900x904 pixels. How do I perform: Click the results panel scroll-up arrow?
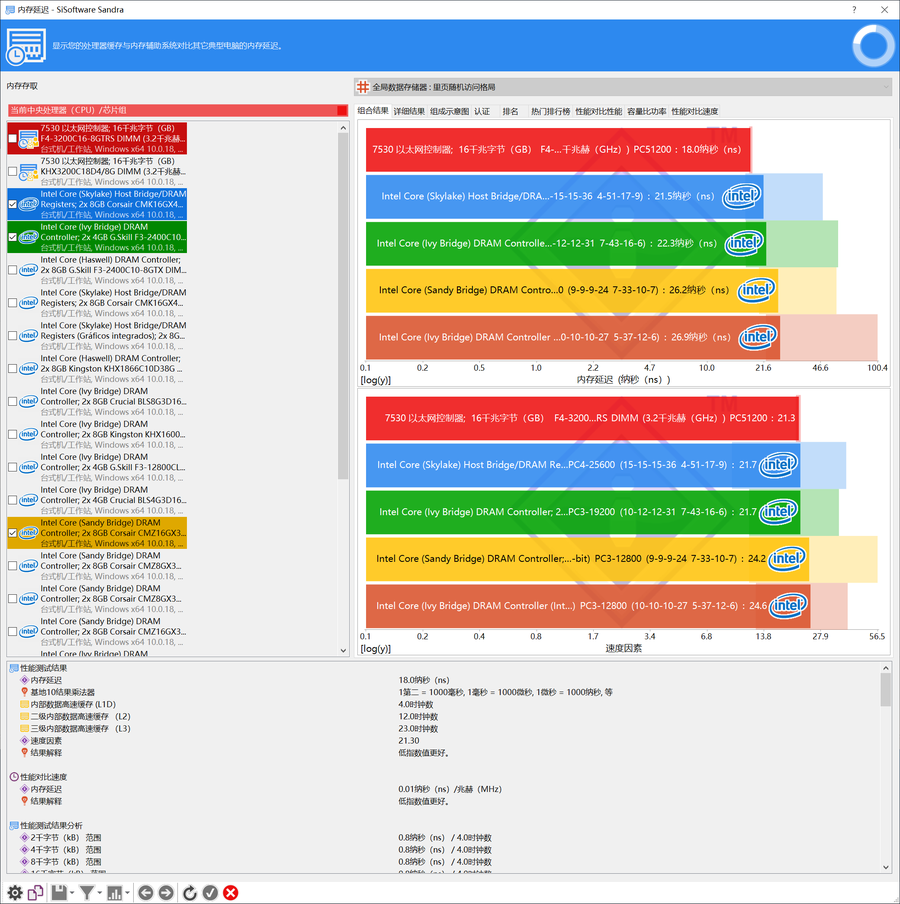coord(886,668)
